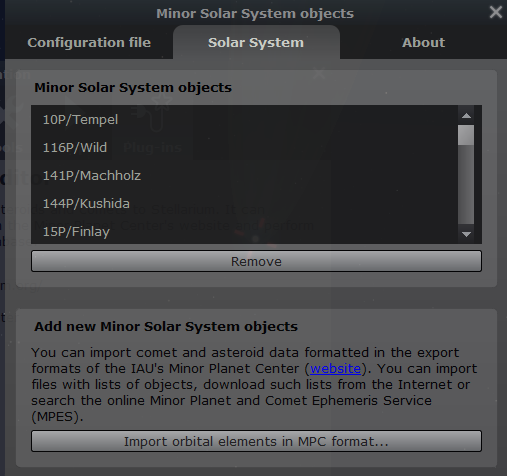507x476 pixels.
Task: Pick the 144P/Kushida list item
Action: [245, 204]
